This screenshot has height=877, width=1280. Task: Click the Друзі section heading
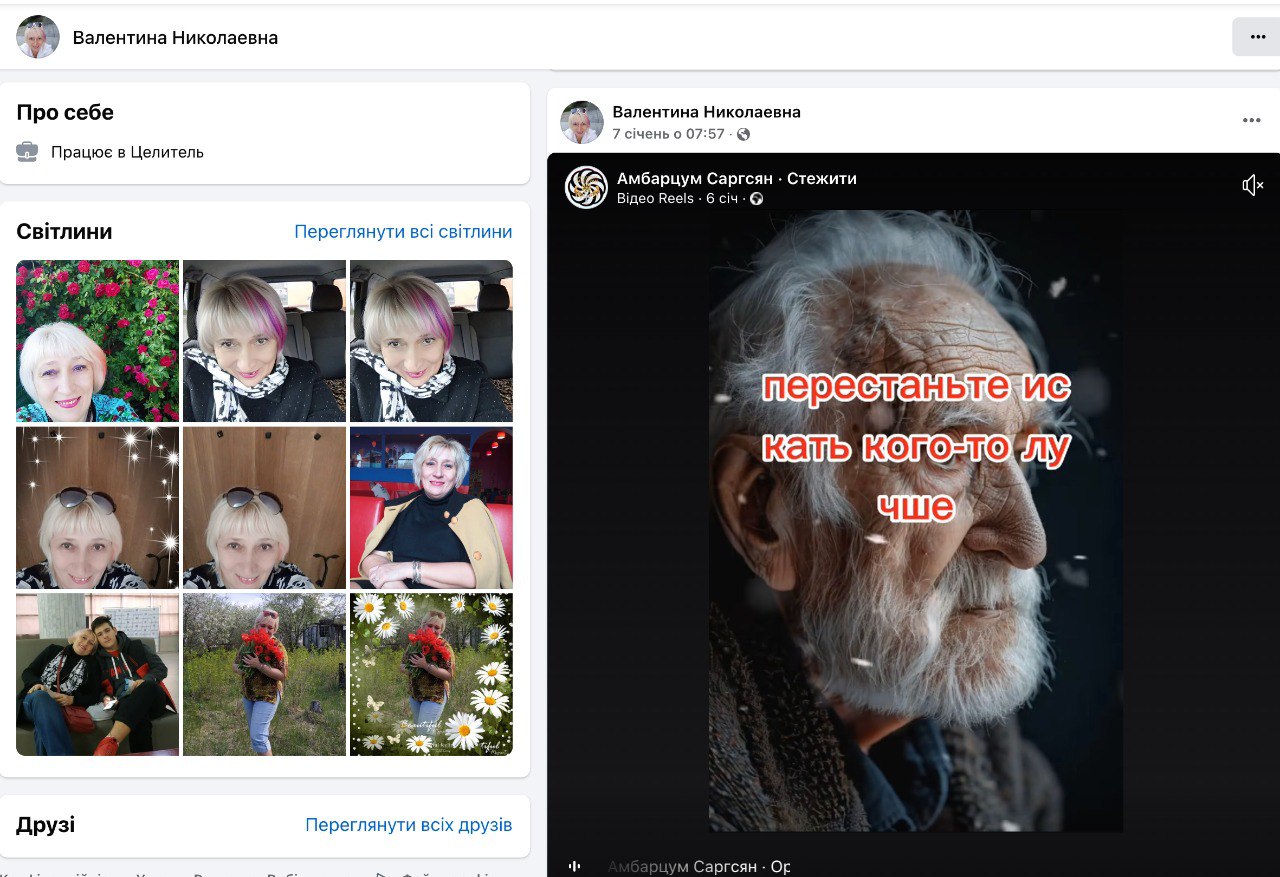46,825
